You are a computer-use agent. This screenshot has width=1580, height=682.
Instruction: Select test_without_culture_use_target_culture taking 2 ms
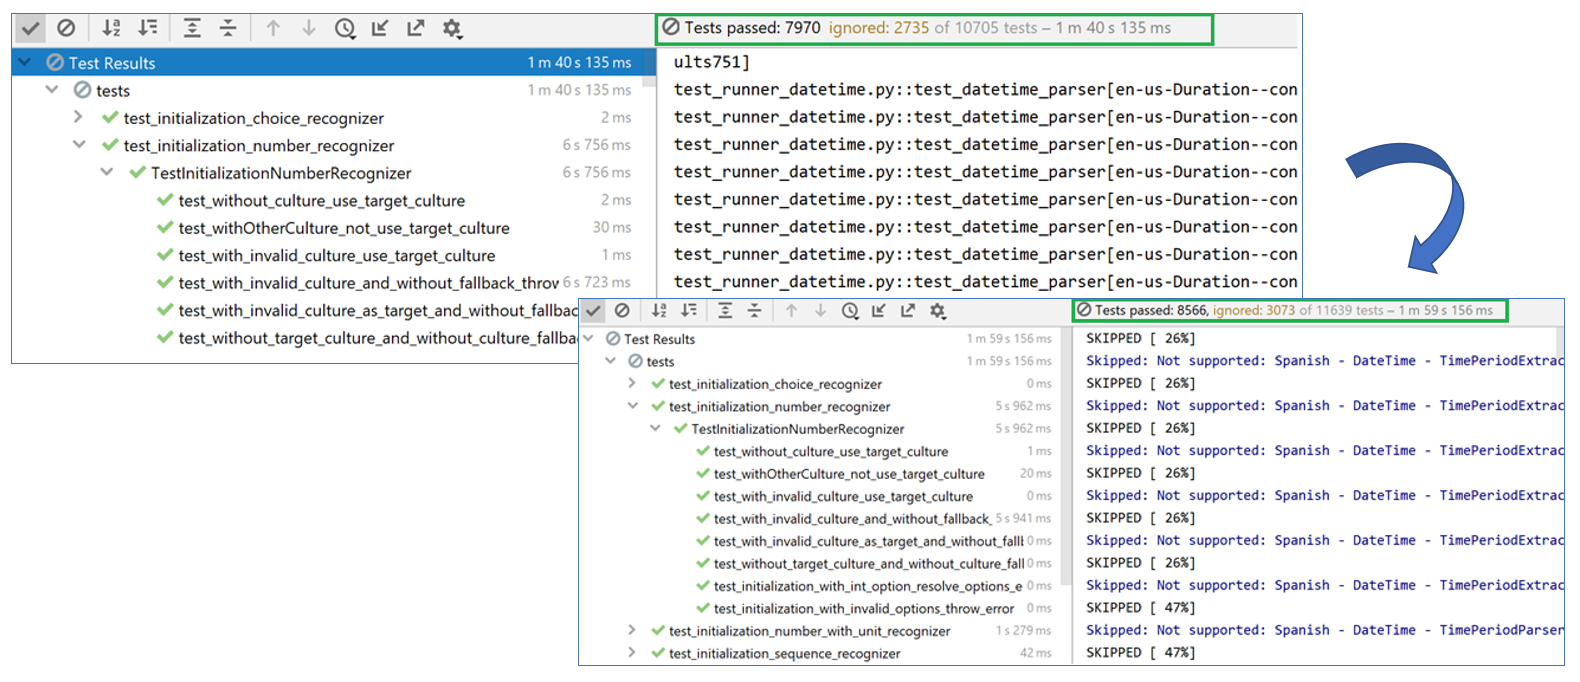[x=327, y=200]
